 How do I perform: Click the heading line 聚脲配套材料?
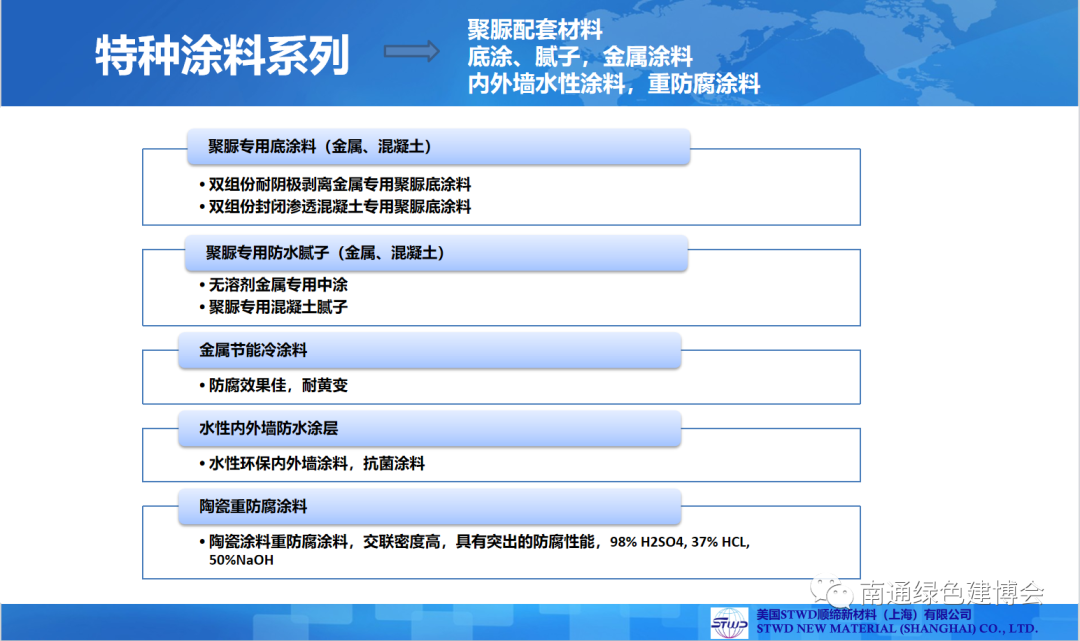pyautogui.click(x=534, y=30)
